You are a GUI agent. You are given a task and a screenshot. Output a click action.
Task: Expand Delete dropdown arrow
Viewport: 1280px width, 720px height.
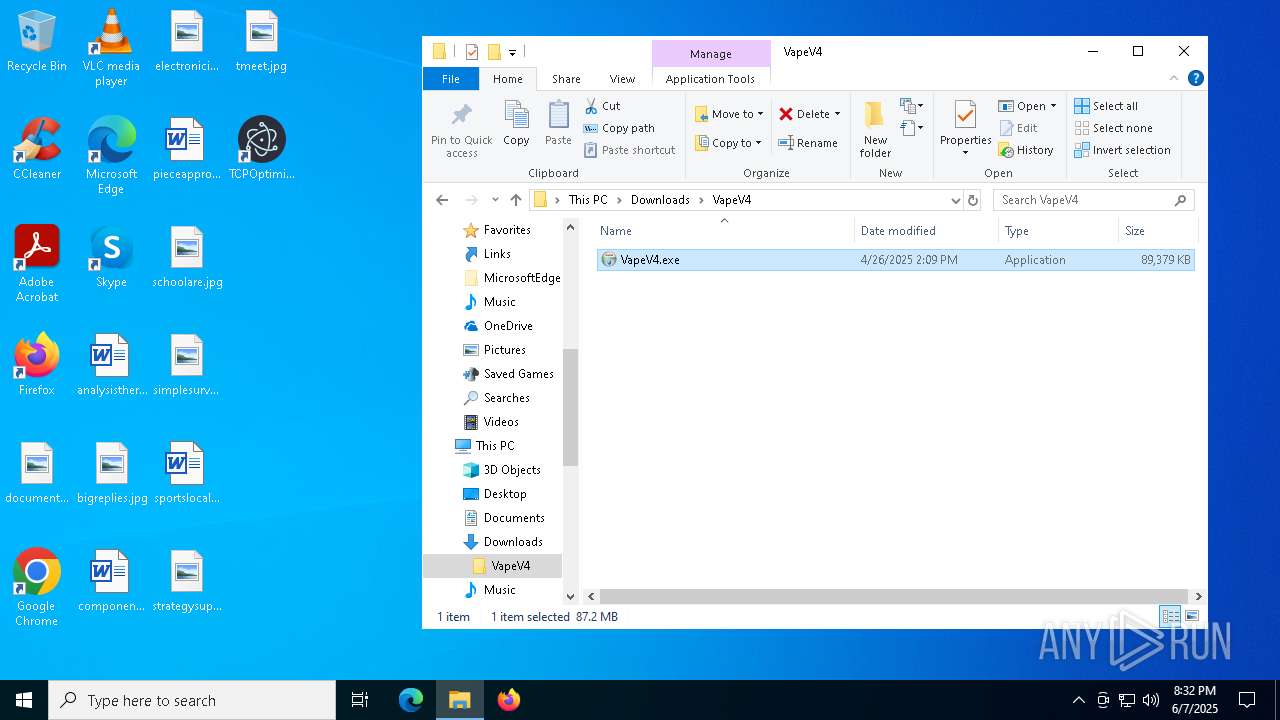[x=837, y=114]
